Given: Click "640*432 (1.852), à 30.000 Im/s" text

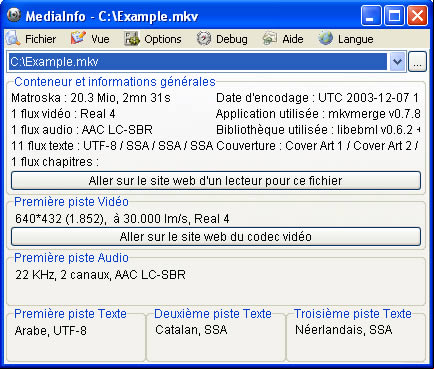Looking at the screenshot, I should coord(122,219).
